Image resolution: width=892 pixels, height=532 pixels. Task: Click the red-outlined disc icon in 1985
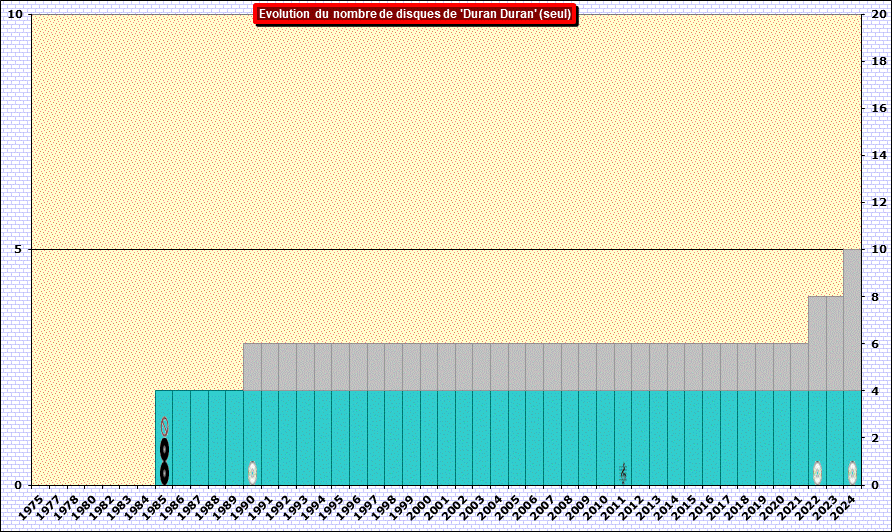[164, 427]
